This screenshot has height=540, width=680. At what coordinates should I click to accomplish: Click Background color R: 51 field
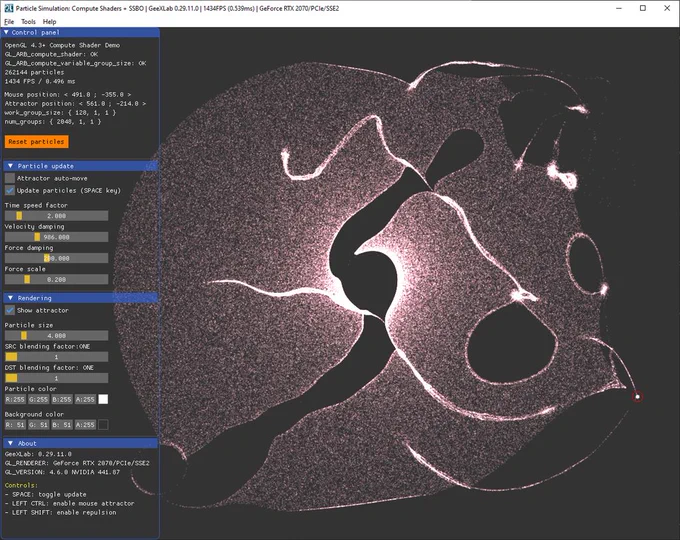point(15,425)
